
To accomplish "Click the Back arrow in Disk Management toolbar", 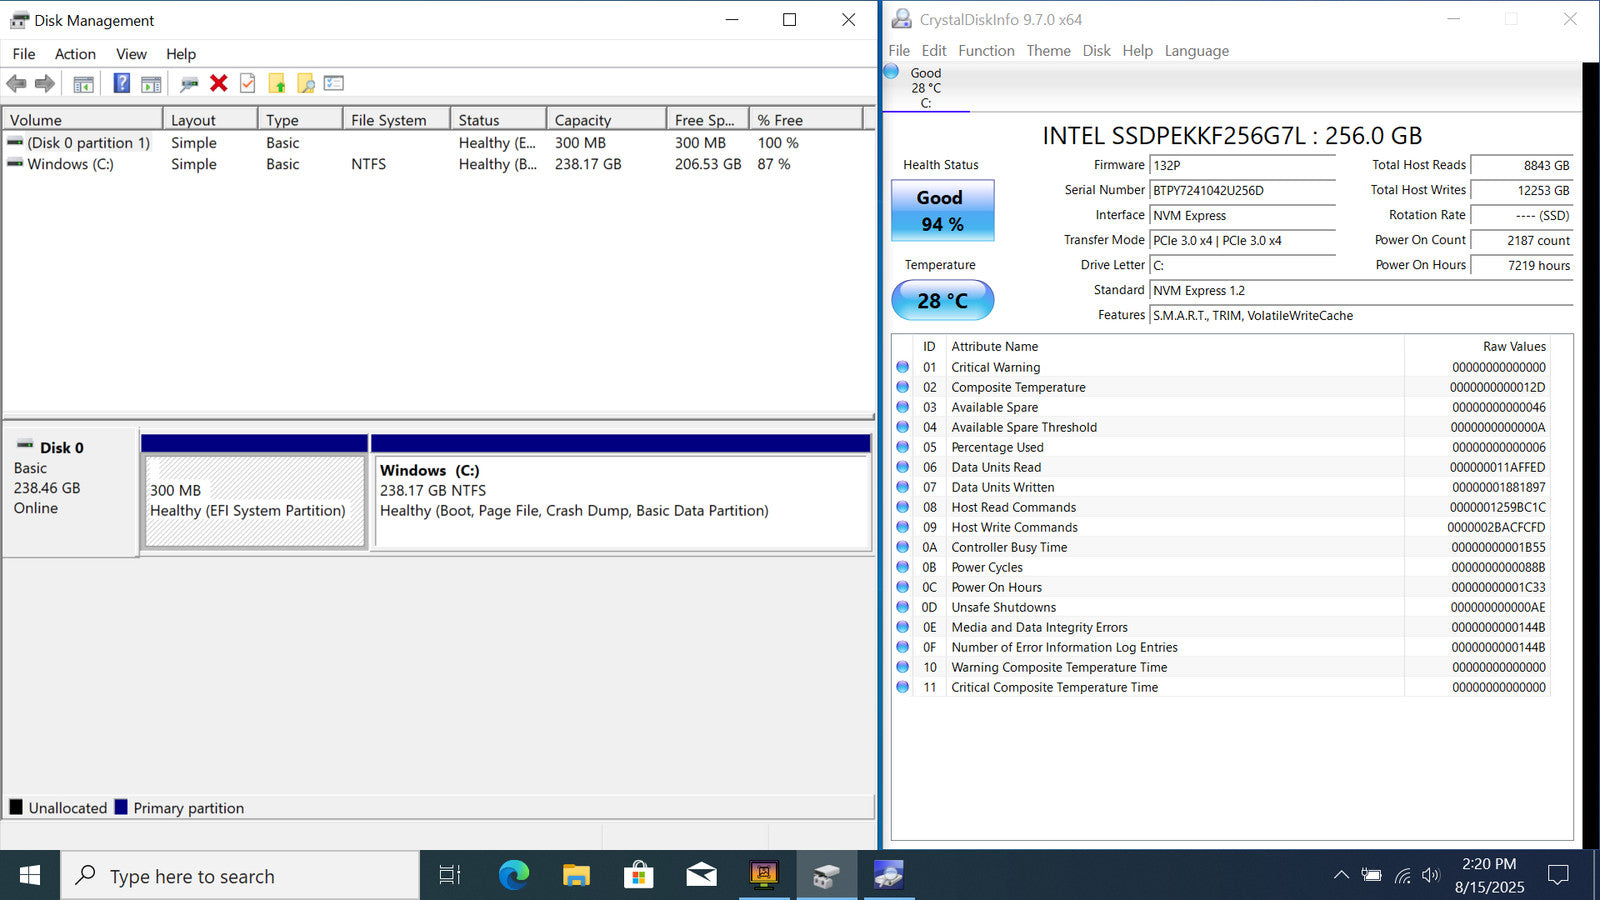I will click(x=16, y=84).
